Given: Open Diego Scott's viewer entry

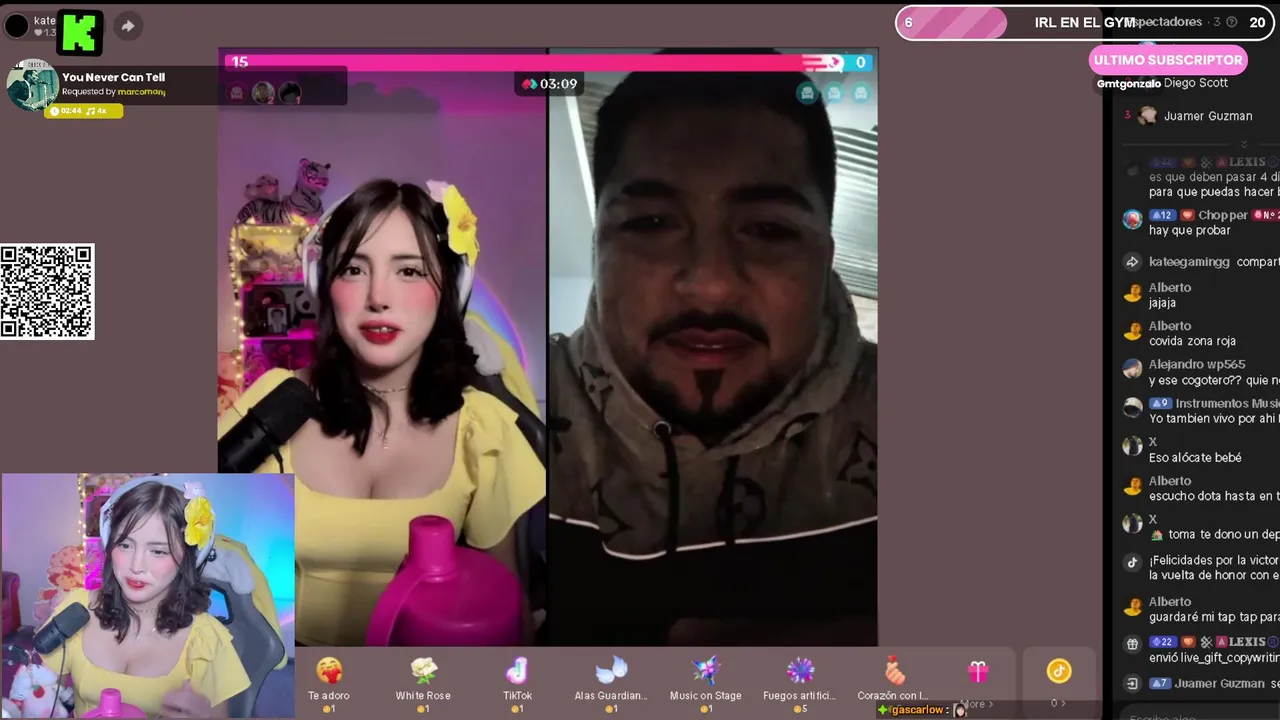Looking at the screenshot, I should point(1195,84).
